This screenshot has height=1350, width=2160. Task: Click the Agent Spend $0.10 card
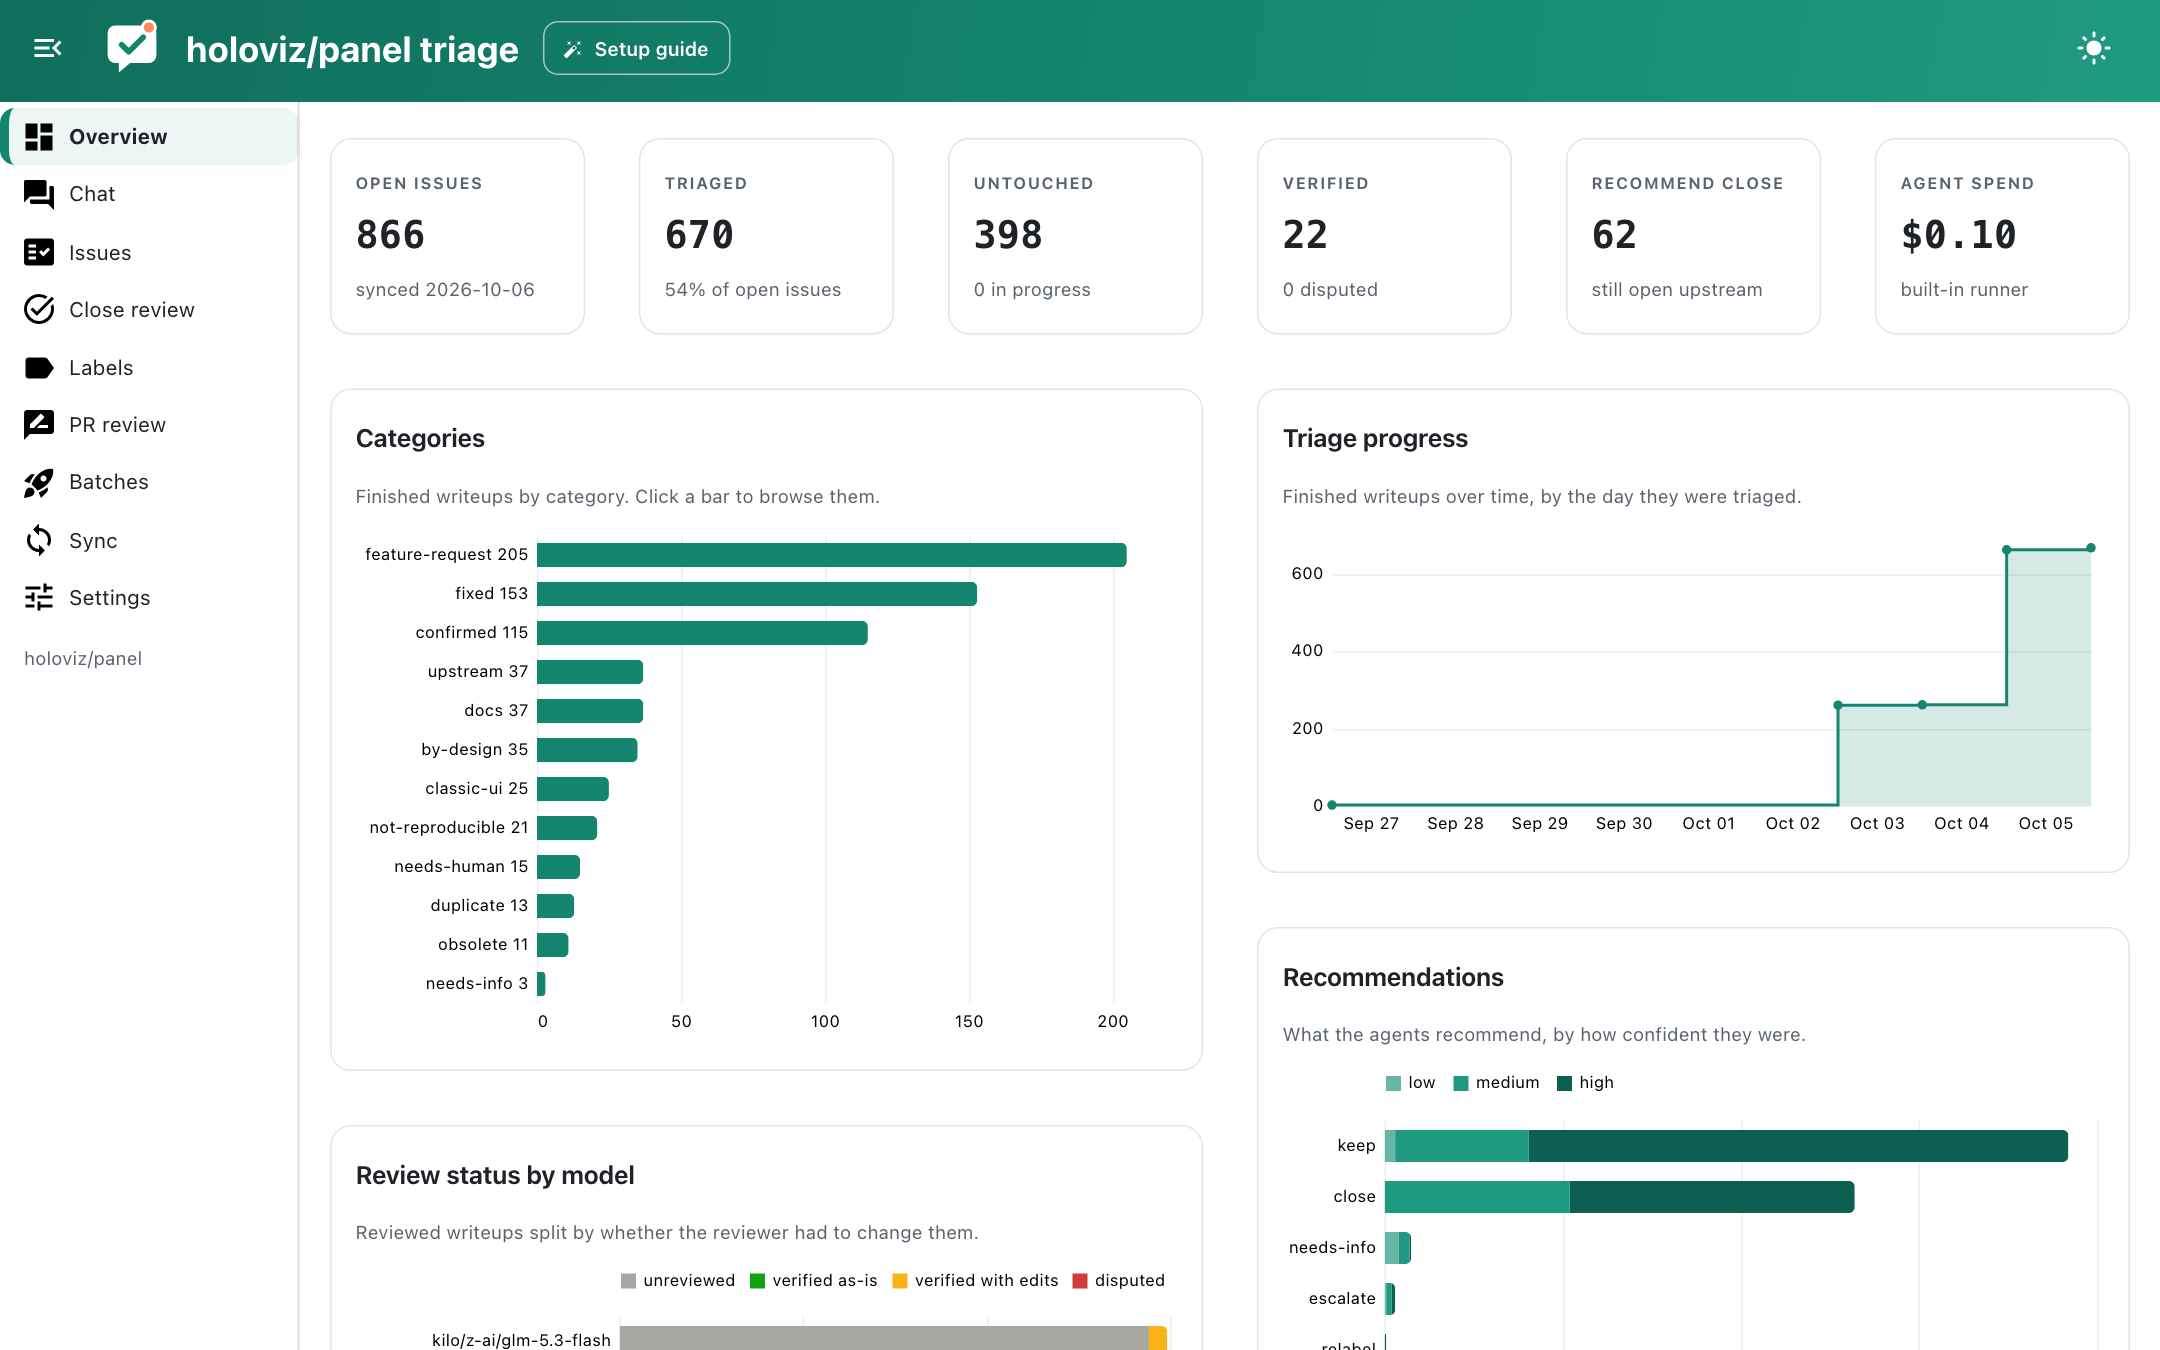(x=2002, y=236)
